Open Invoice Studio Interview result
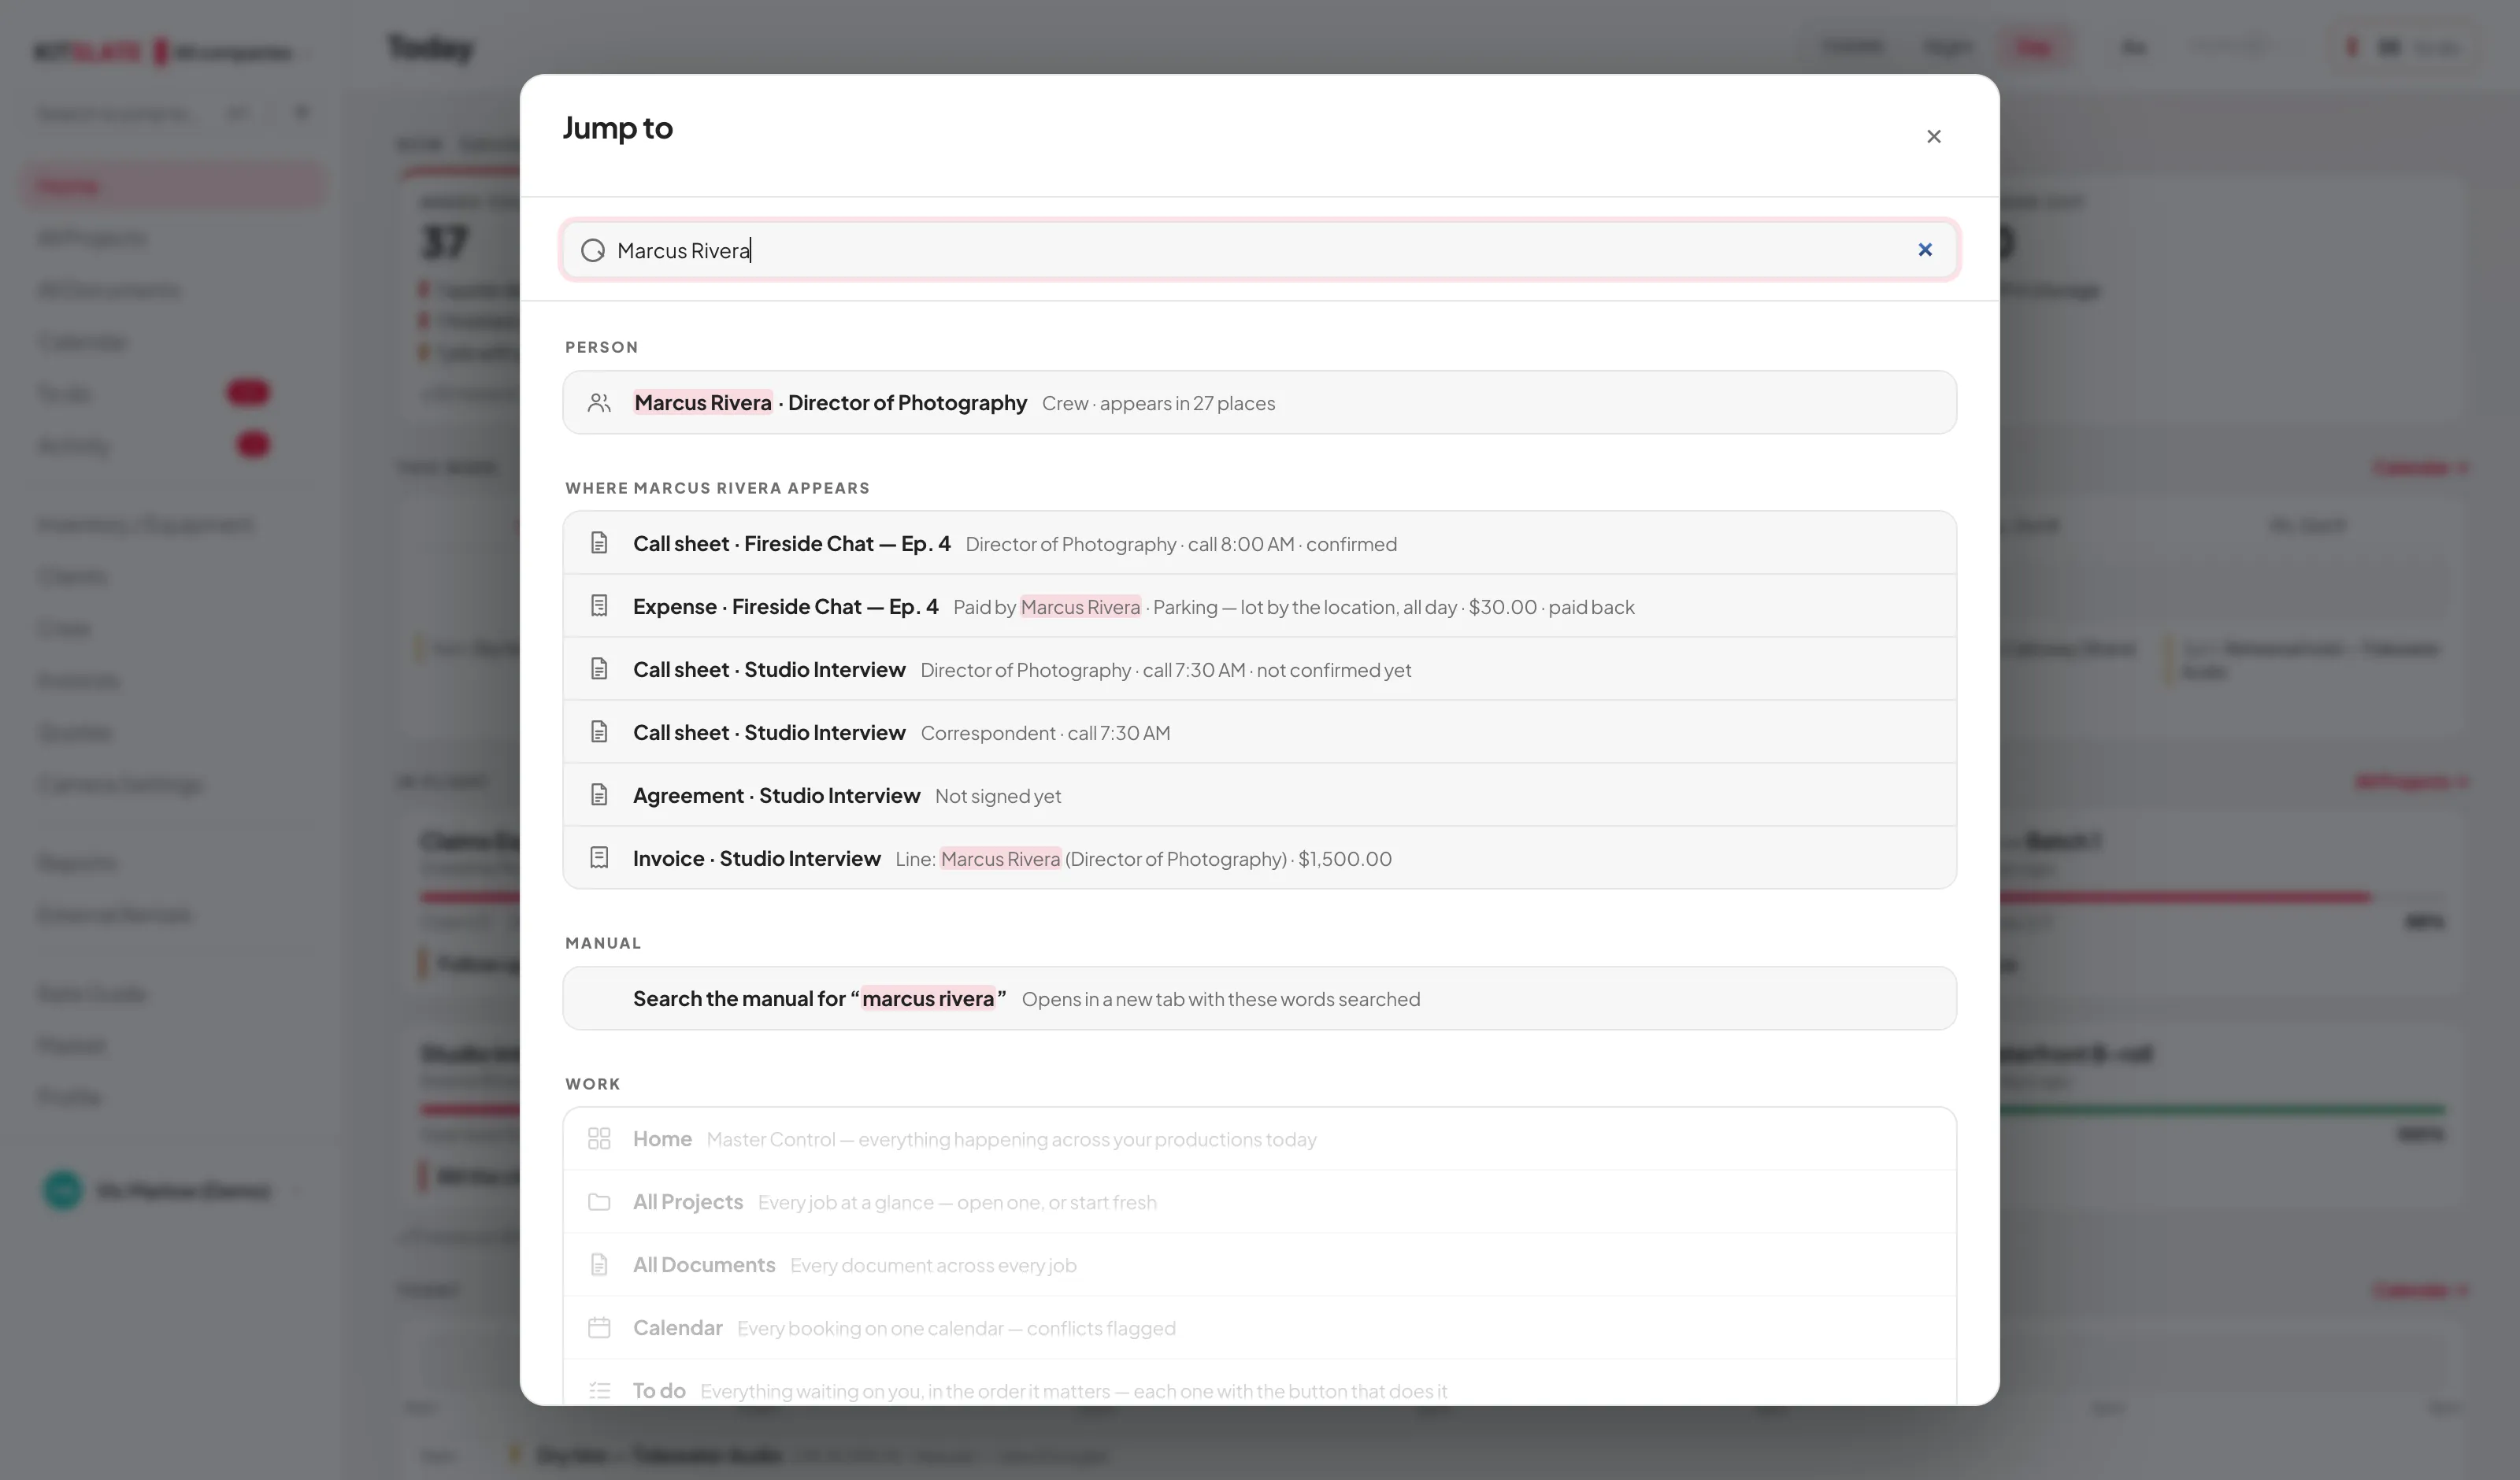This screenshot has height=1480, width=2520. pos(1259,858)
